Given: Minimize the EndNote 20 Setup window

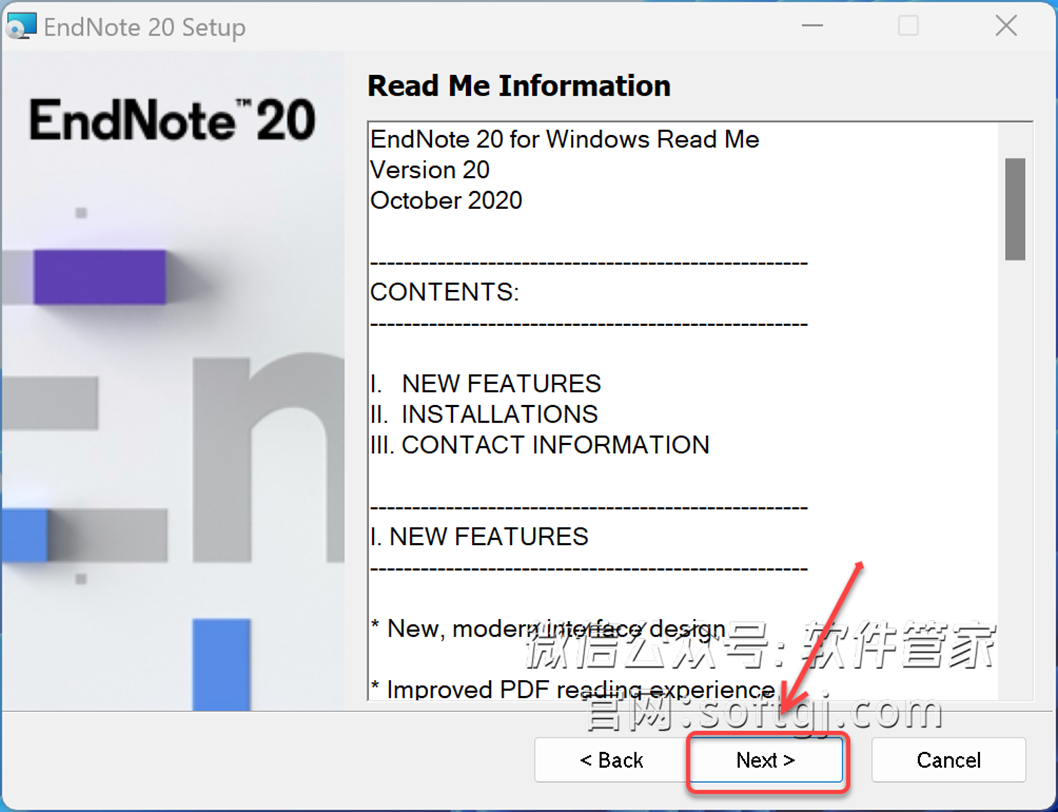Looking at the screenshot, I should pos(812,26).
